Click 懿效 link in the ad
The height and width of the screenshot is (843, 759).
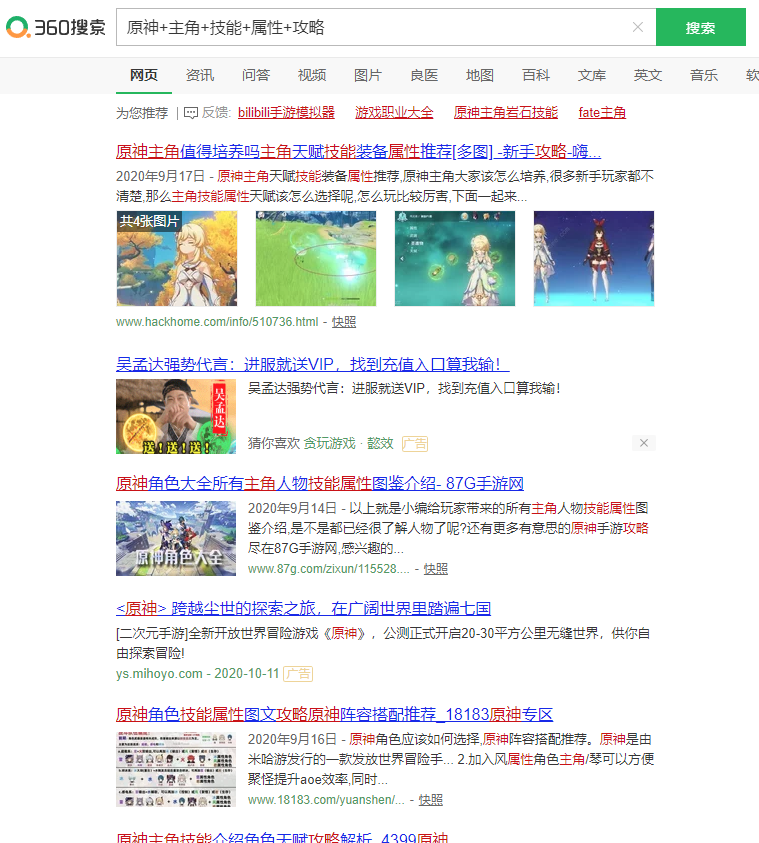380,444
